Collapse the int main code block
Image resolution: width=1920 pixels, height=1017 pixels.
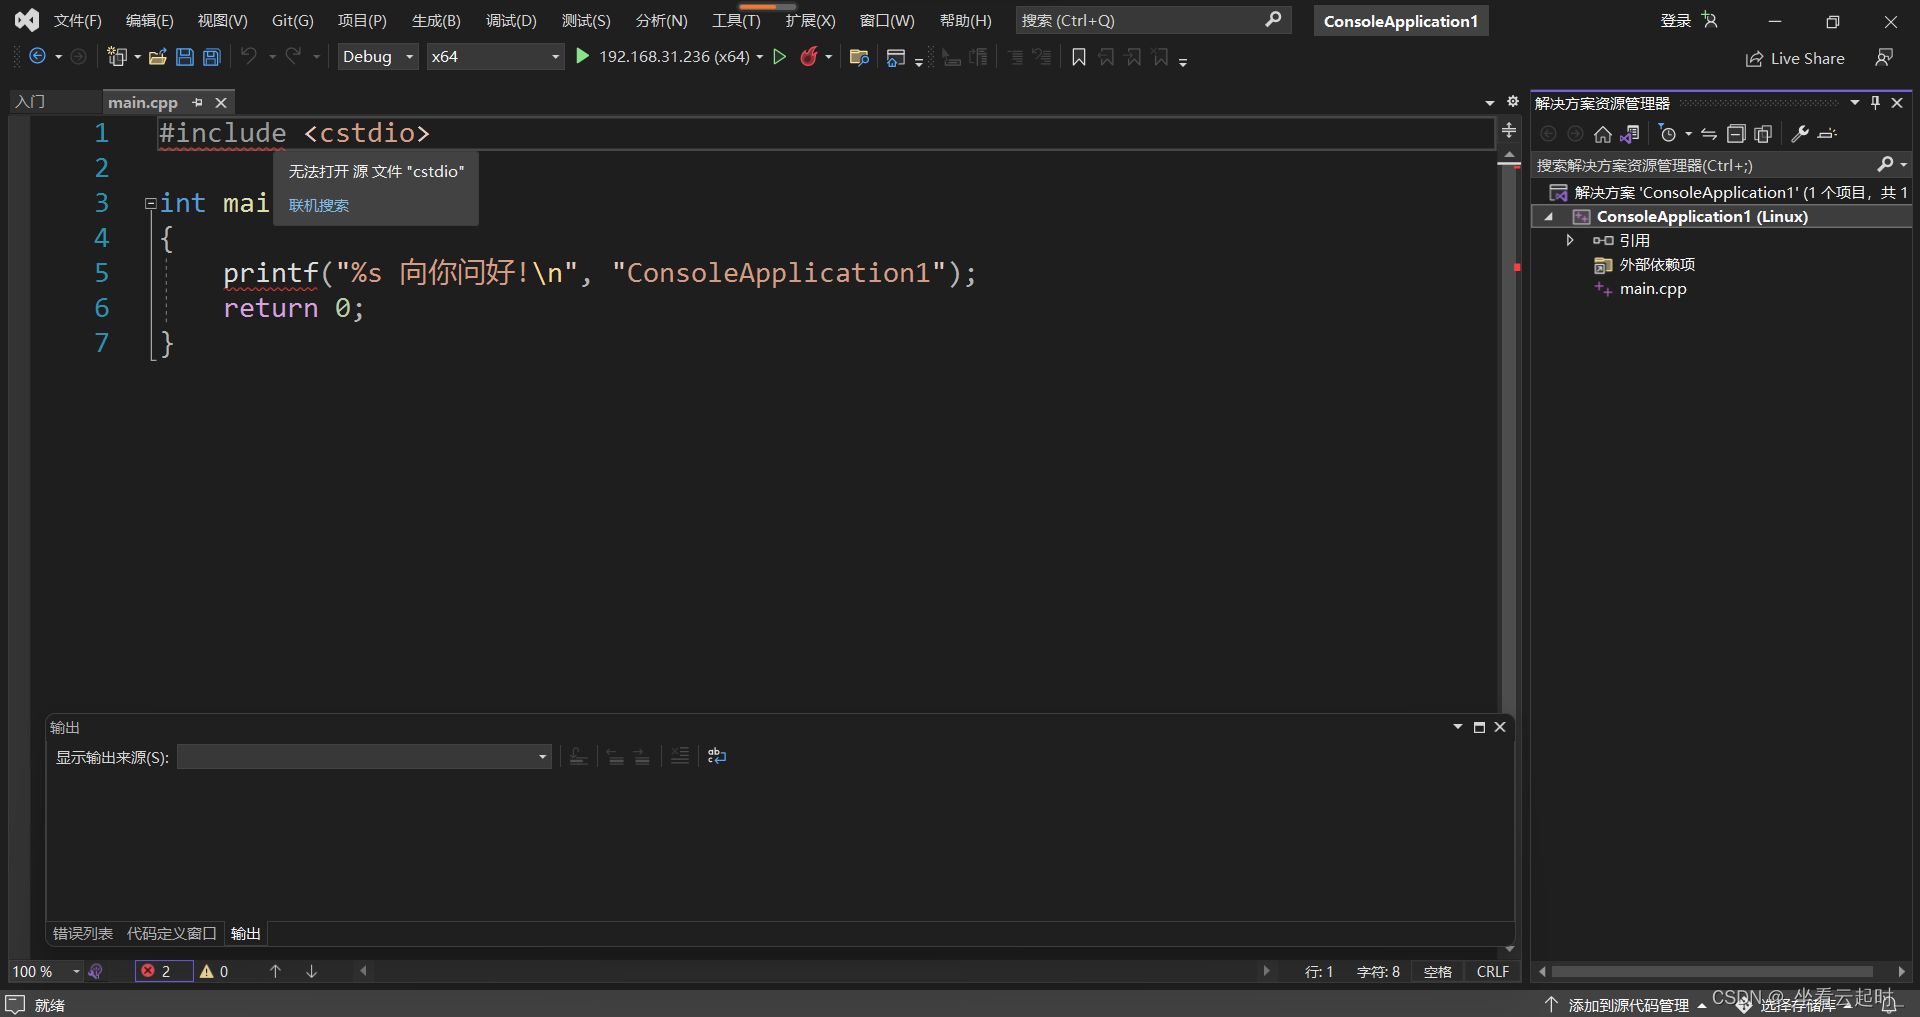pyautogui.click(x=151, y=203)
